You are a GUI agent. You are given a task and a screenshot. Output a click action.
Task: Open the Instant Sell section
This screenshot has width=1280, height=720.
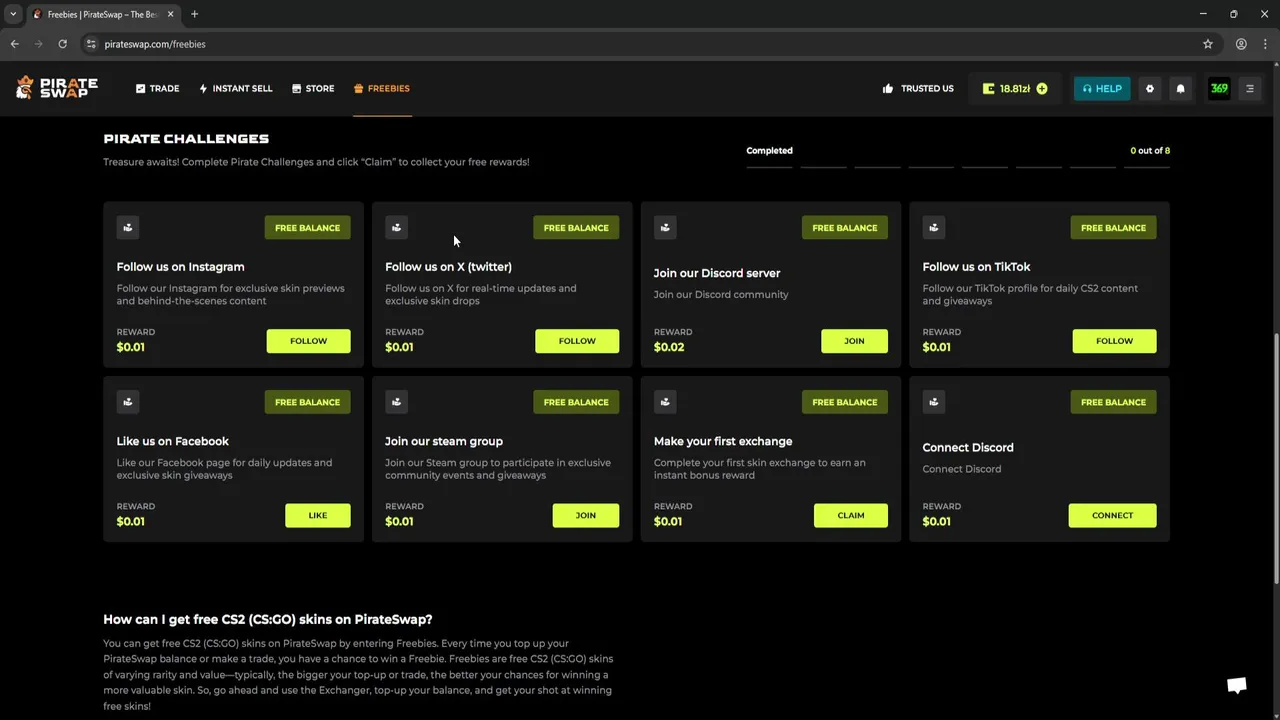coord(236,89)
